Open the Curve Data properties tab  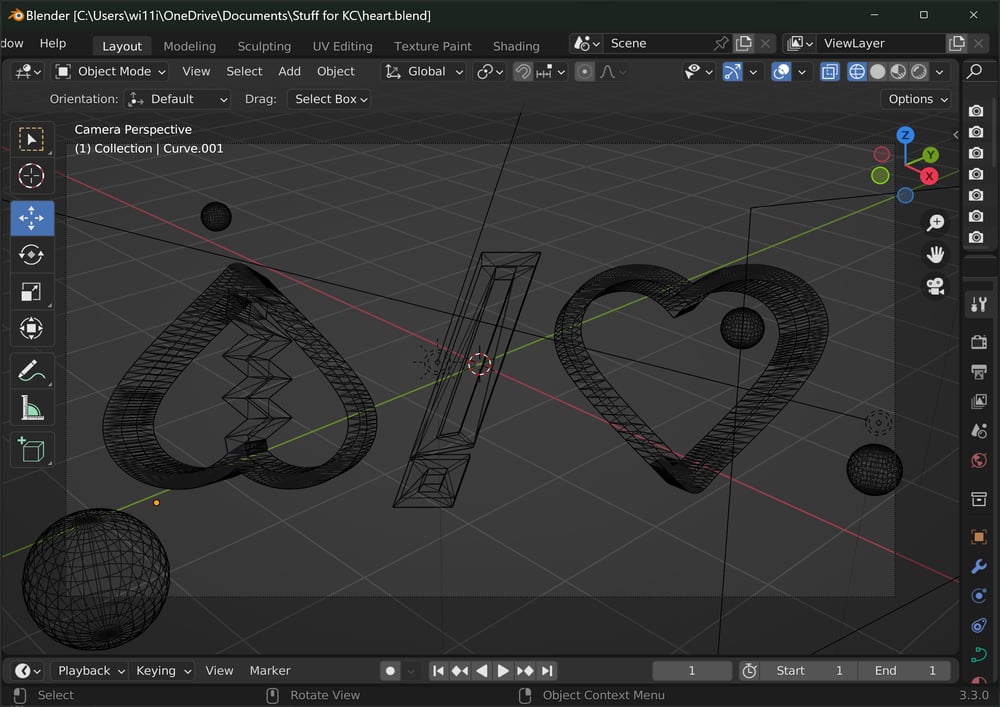click(x=979, y=655)
